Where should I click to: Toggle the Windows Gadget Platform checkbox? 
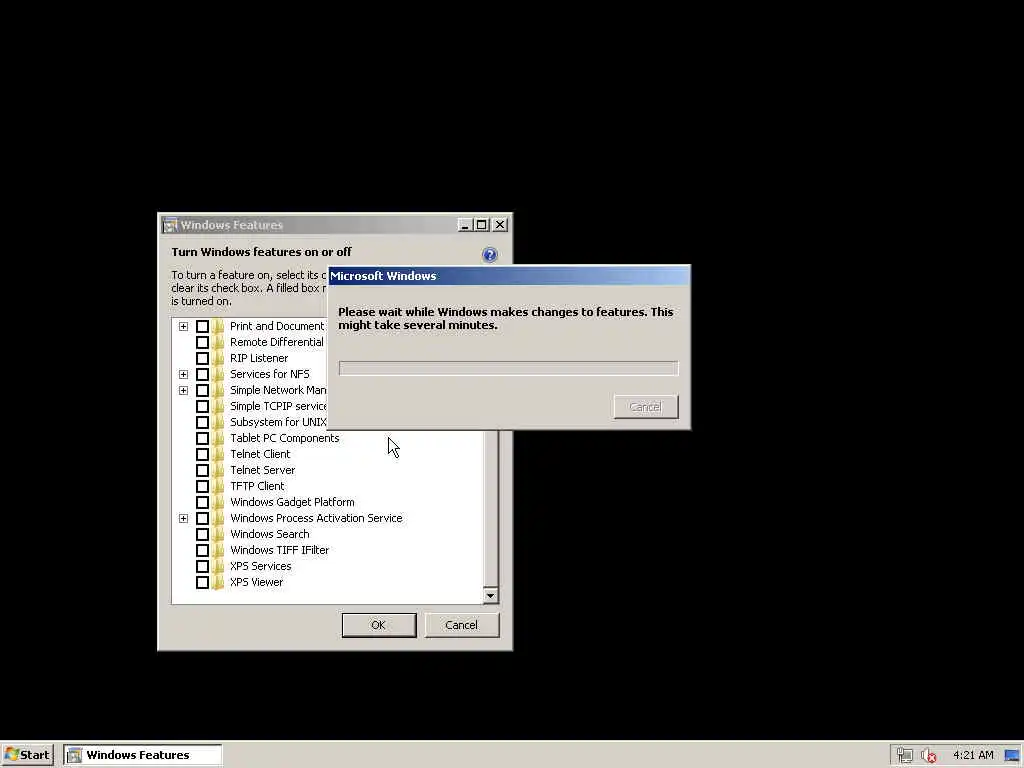point(202,502)
